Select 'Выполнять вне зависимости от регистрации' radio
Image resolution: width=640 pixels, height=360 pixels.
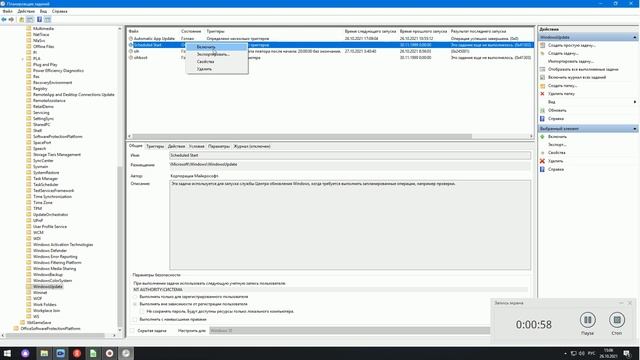[135, 304]
